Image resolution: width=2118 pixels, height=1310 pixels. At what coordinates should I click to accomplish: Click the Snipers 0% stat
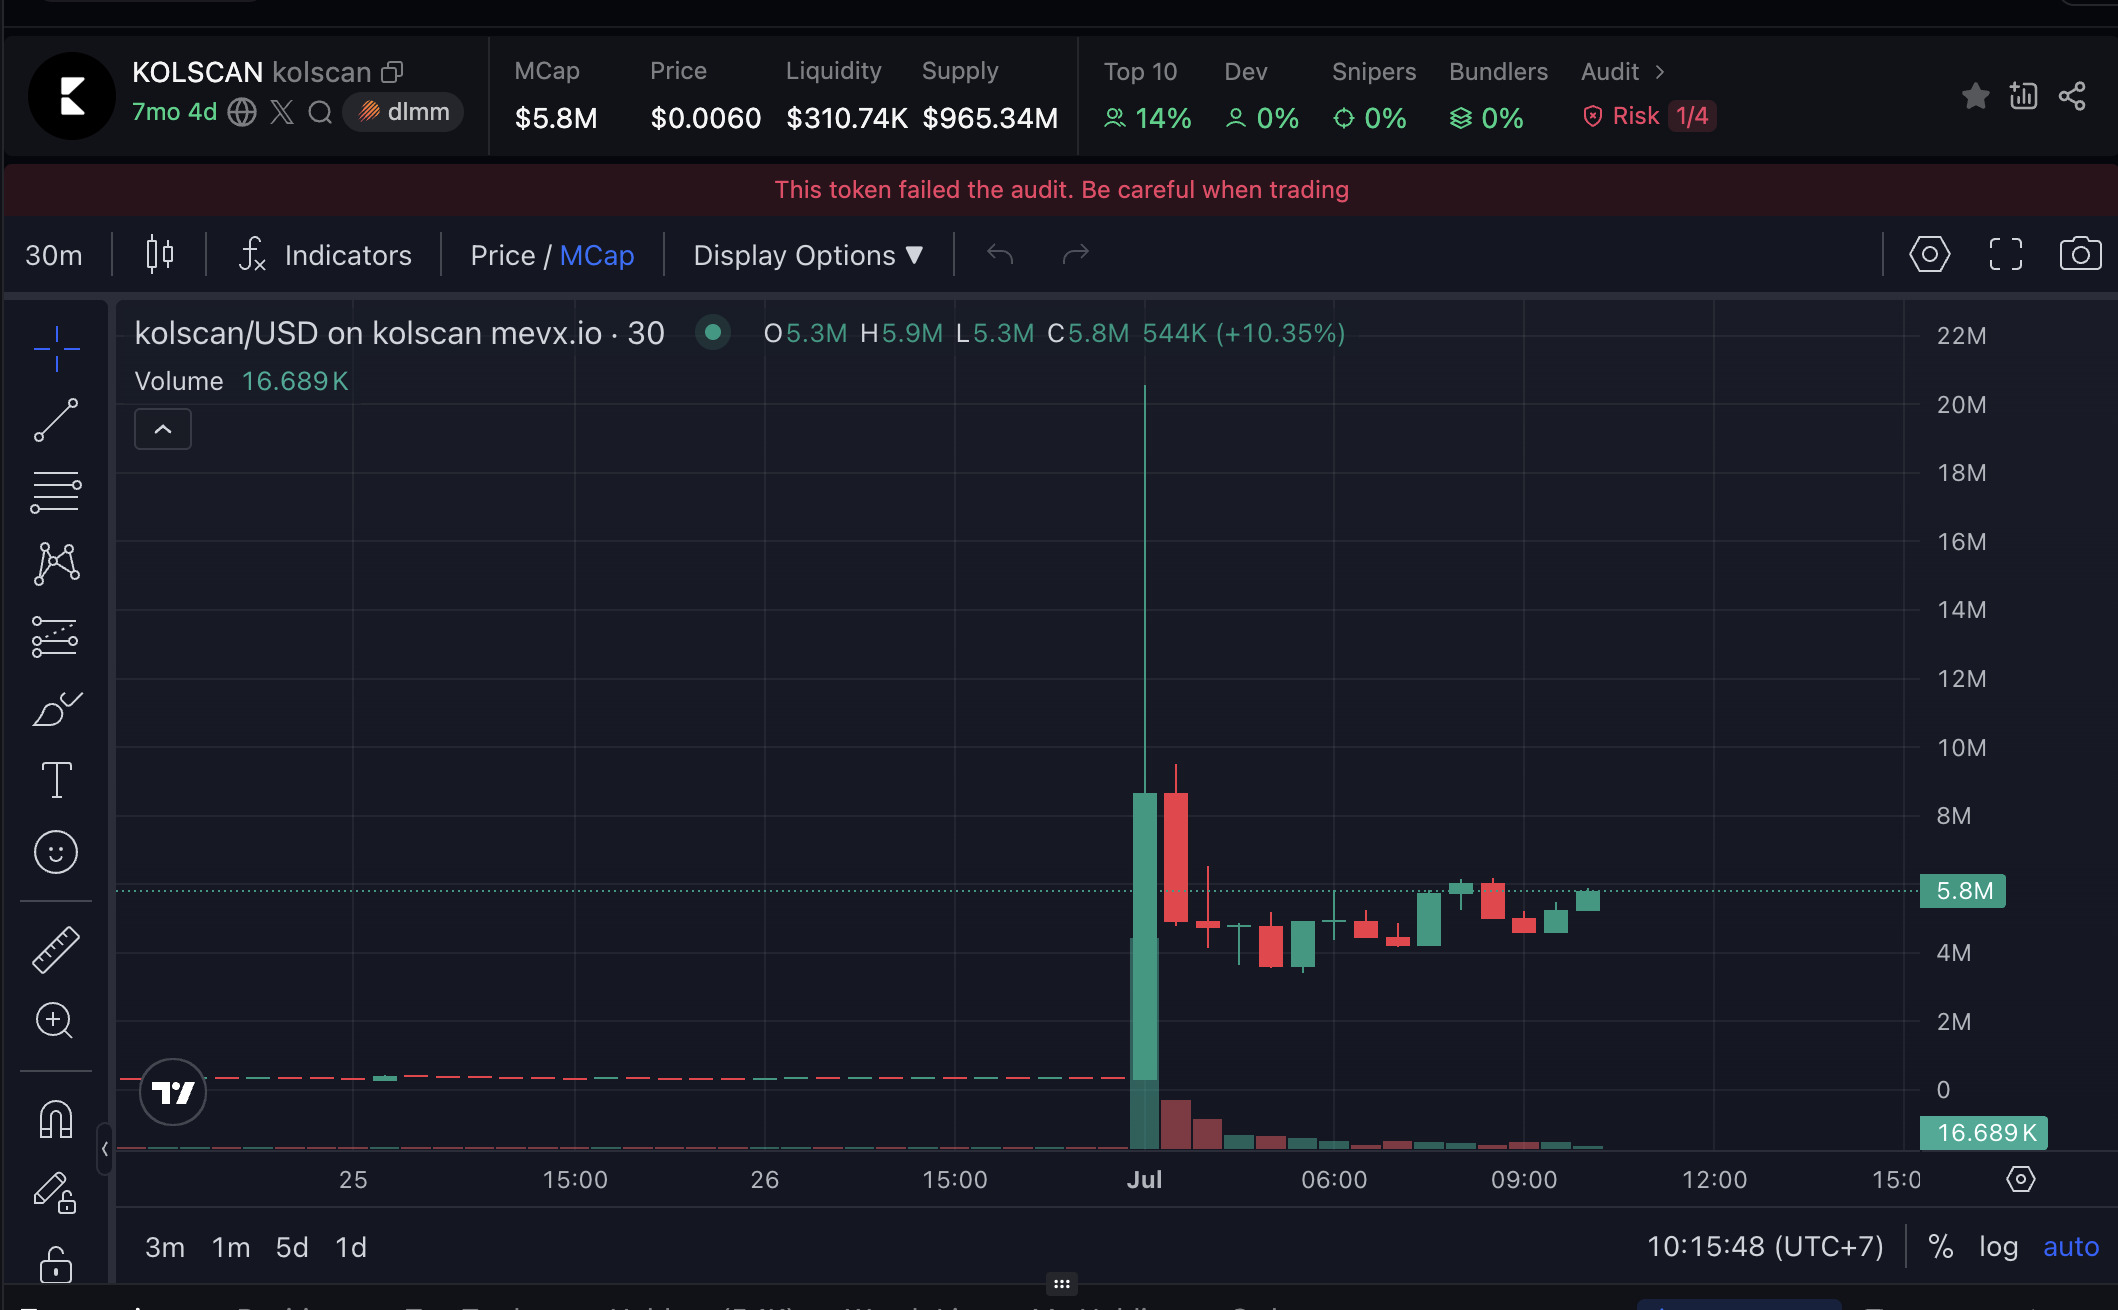(x=1373, y=96)
